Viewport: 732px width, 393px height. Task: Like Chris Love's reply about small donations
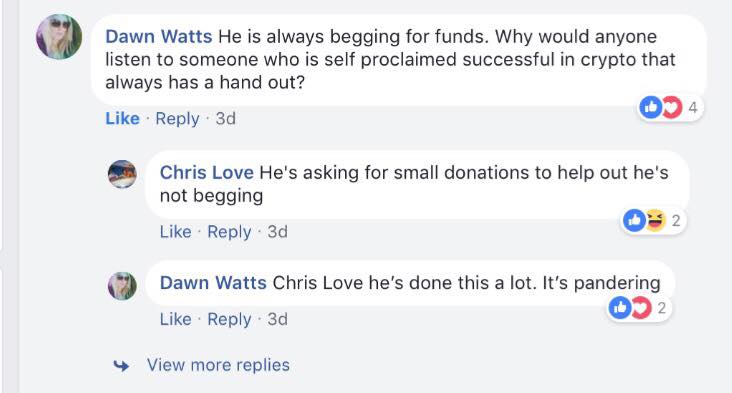click(x=176, y=232)
